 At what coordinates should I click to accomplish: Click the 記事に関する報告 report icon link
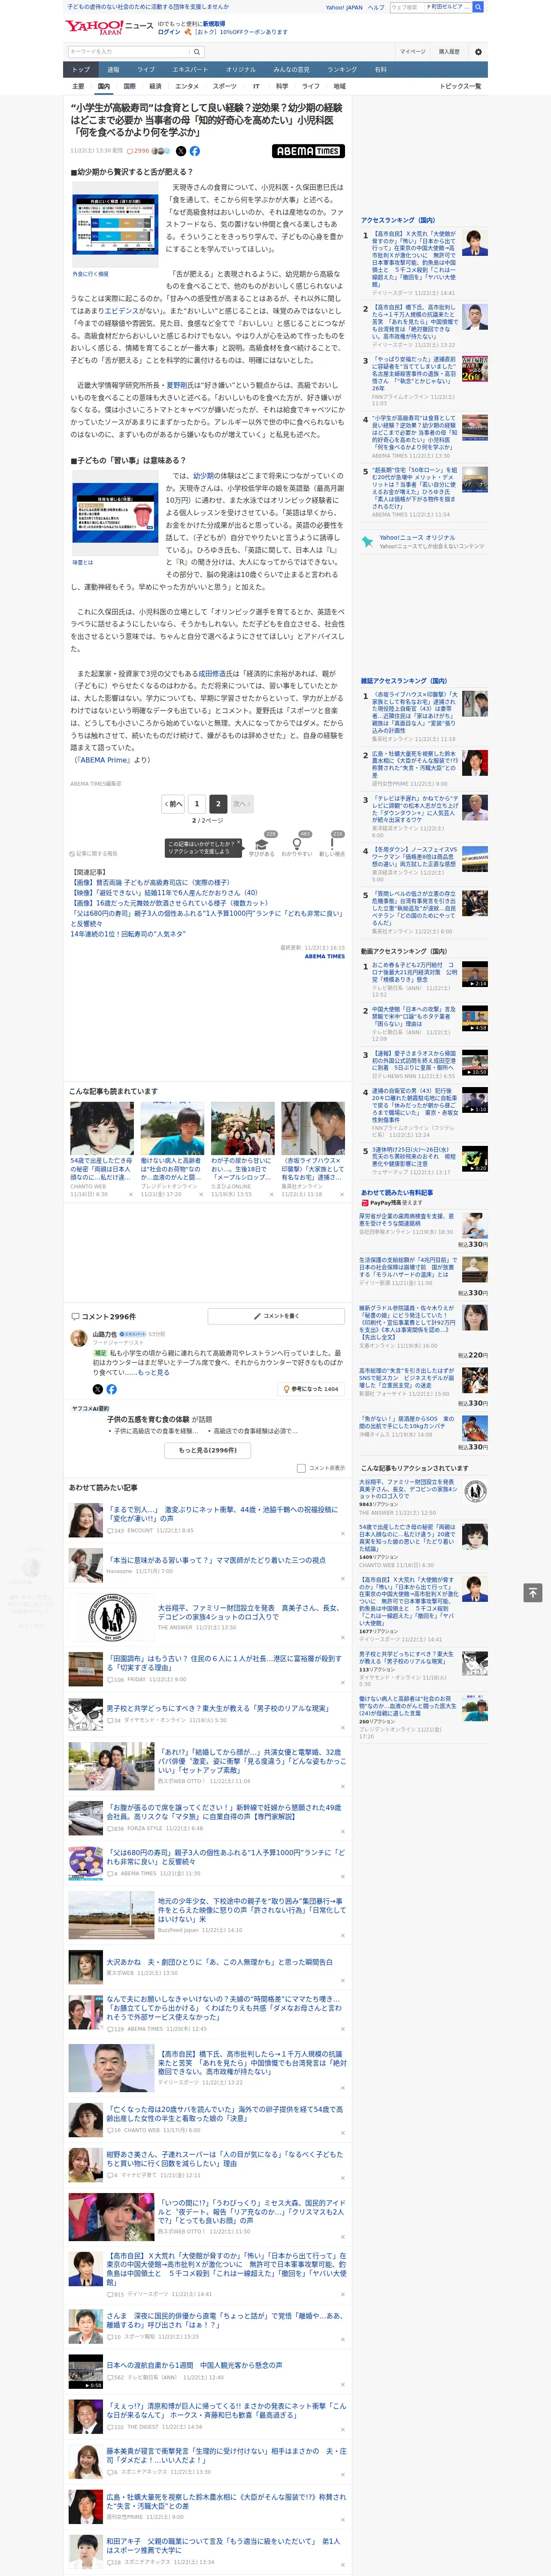pyautogui.click(x=94, y=853)
